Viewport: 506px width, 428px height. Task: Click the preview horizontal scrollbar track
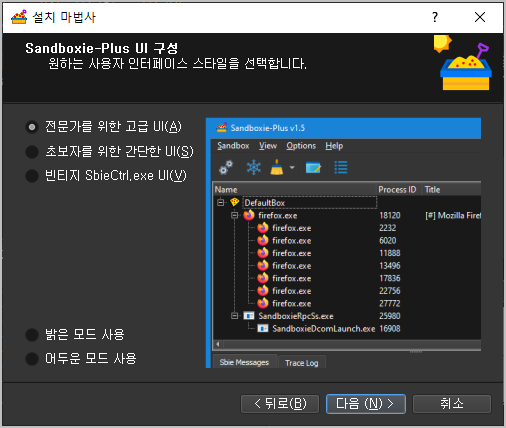(x=352, y=344)
